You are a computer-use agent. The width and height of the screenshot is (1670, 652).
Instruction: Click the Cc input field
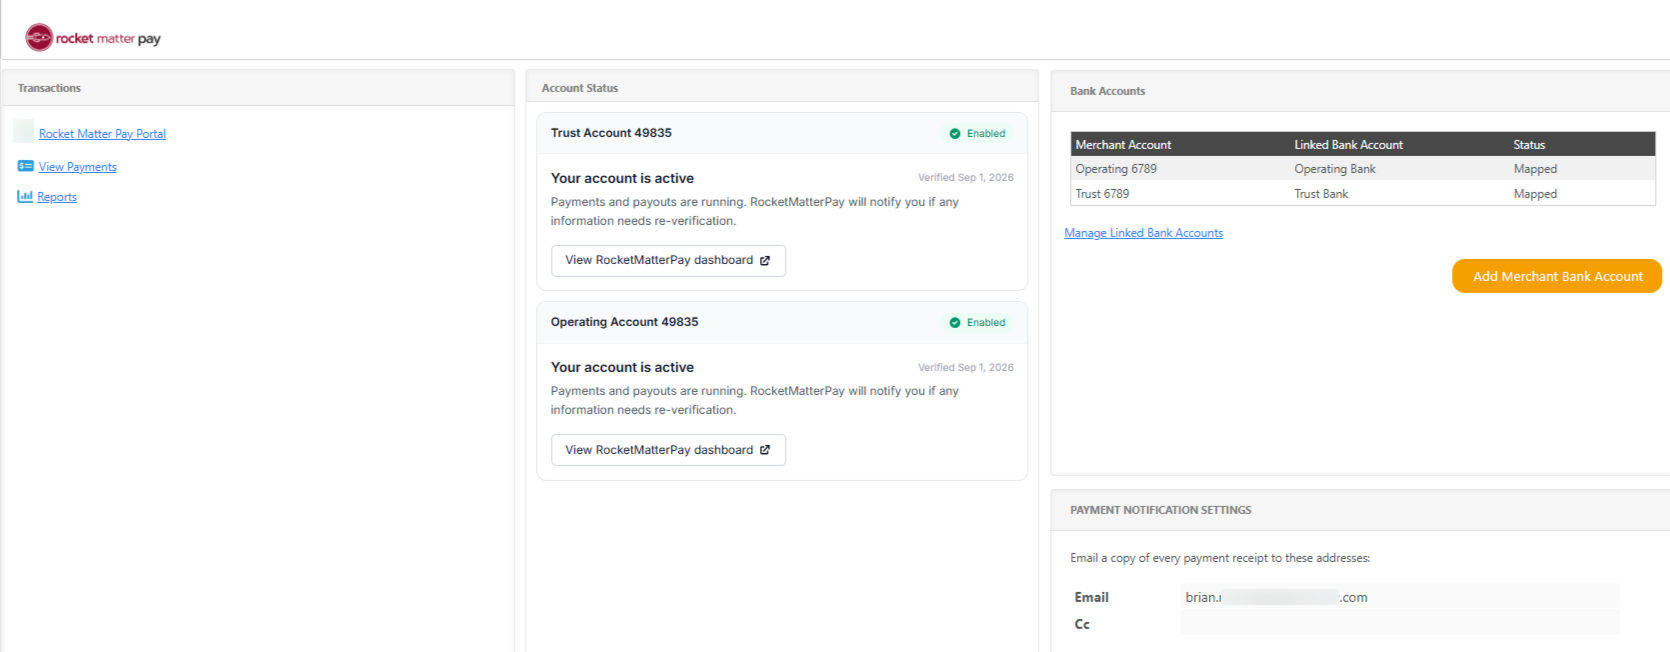pyautogui.click(x=1399, y=623)
